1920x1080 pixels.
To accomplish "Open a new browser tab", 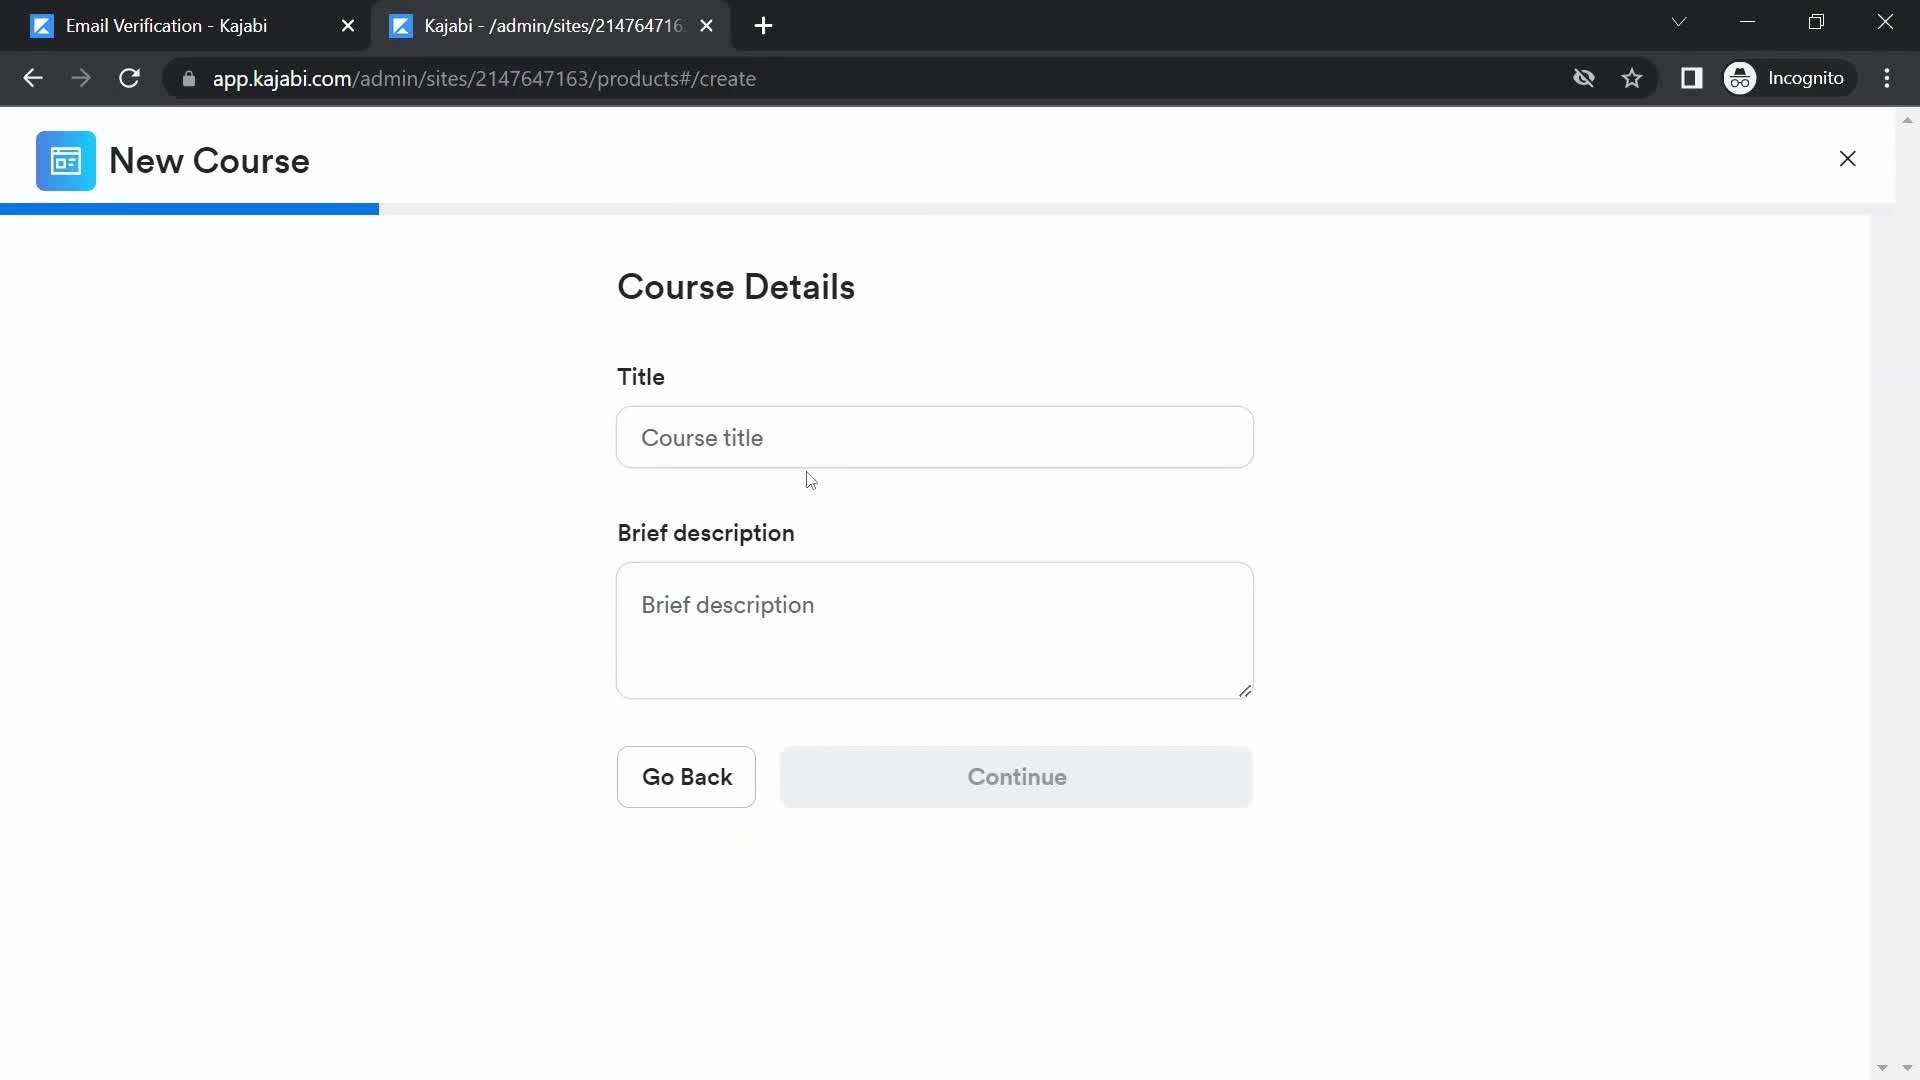I will click(x=763, y=26).
